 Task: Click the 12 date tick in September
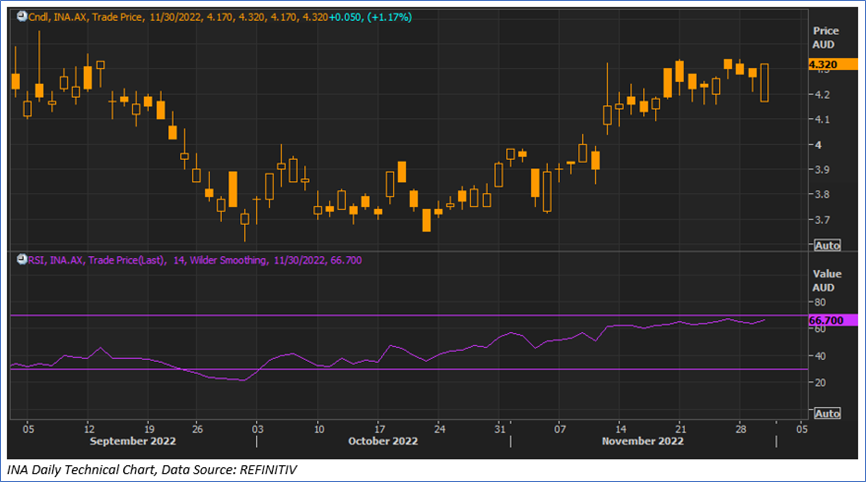click(x=89, y=429)
